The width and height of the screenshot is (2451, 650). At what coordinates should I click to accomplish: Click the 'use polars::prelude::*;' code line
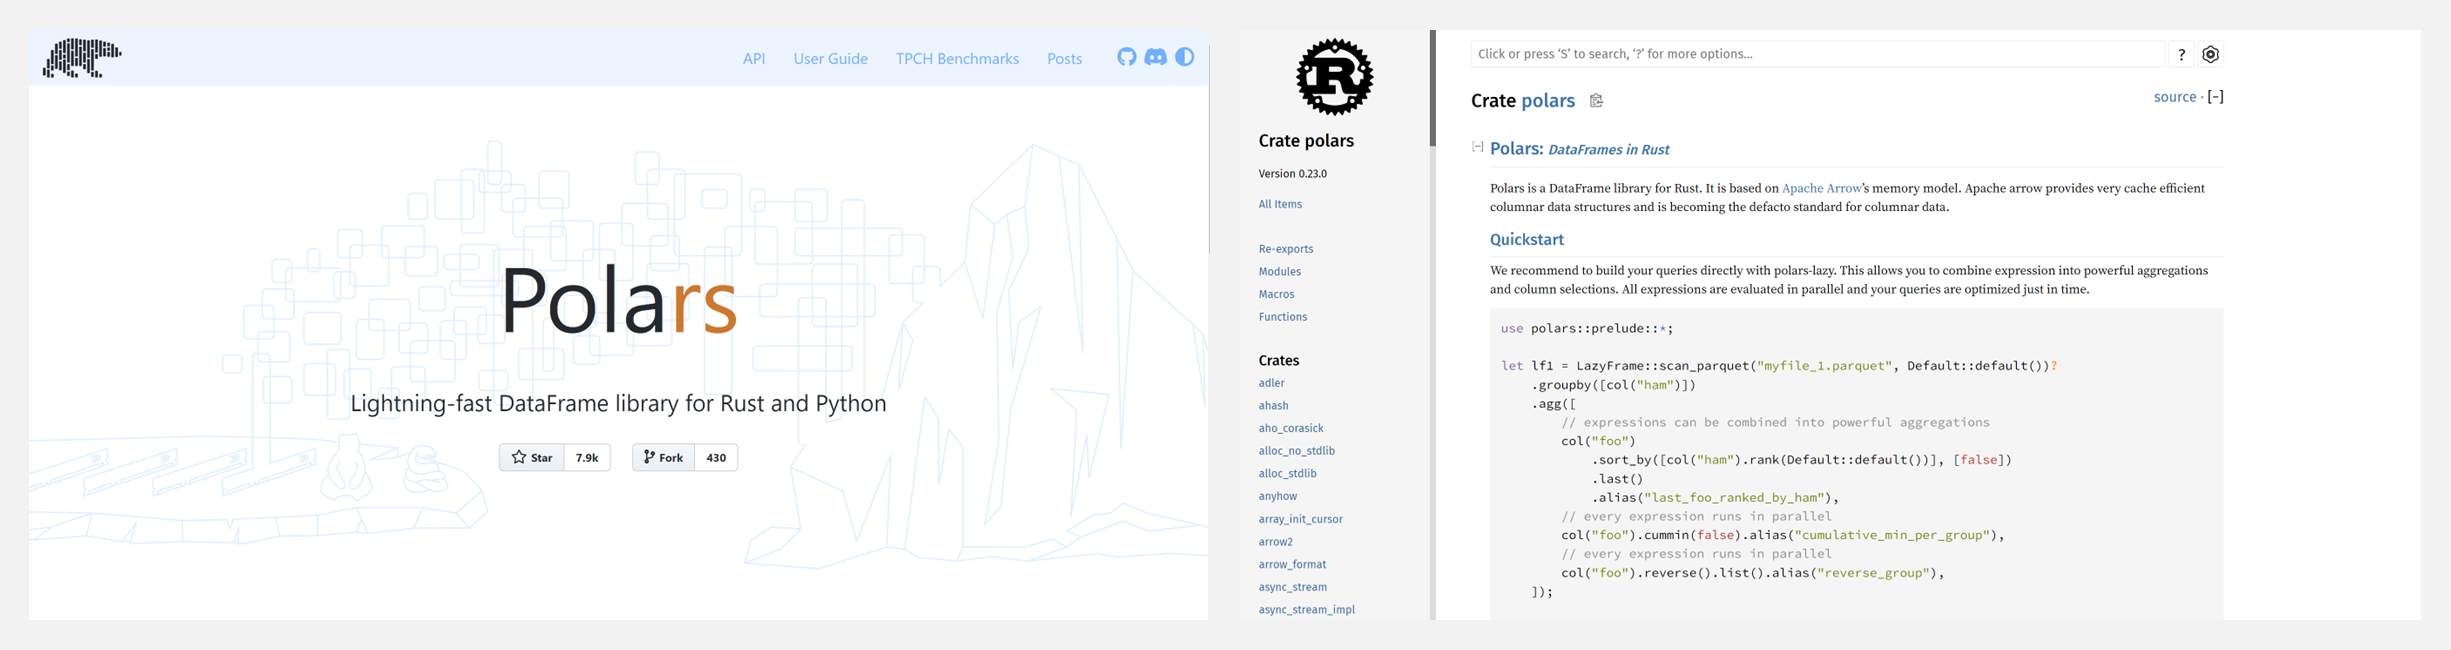point(1586,329)
